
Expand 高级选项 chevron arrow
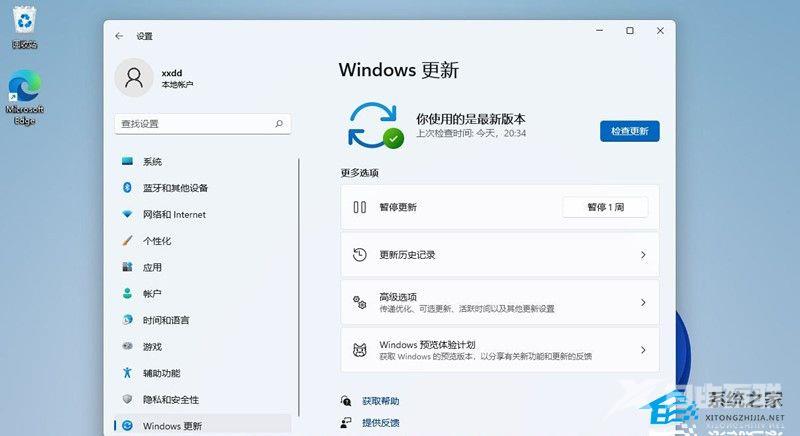tap(643, 302)
